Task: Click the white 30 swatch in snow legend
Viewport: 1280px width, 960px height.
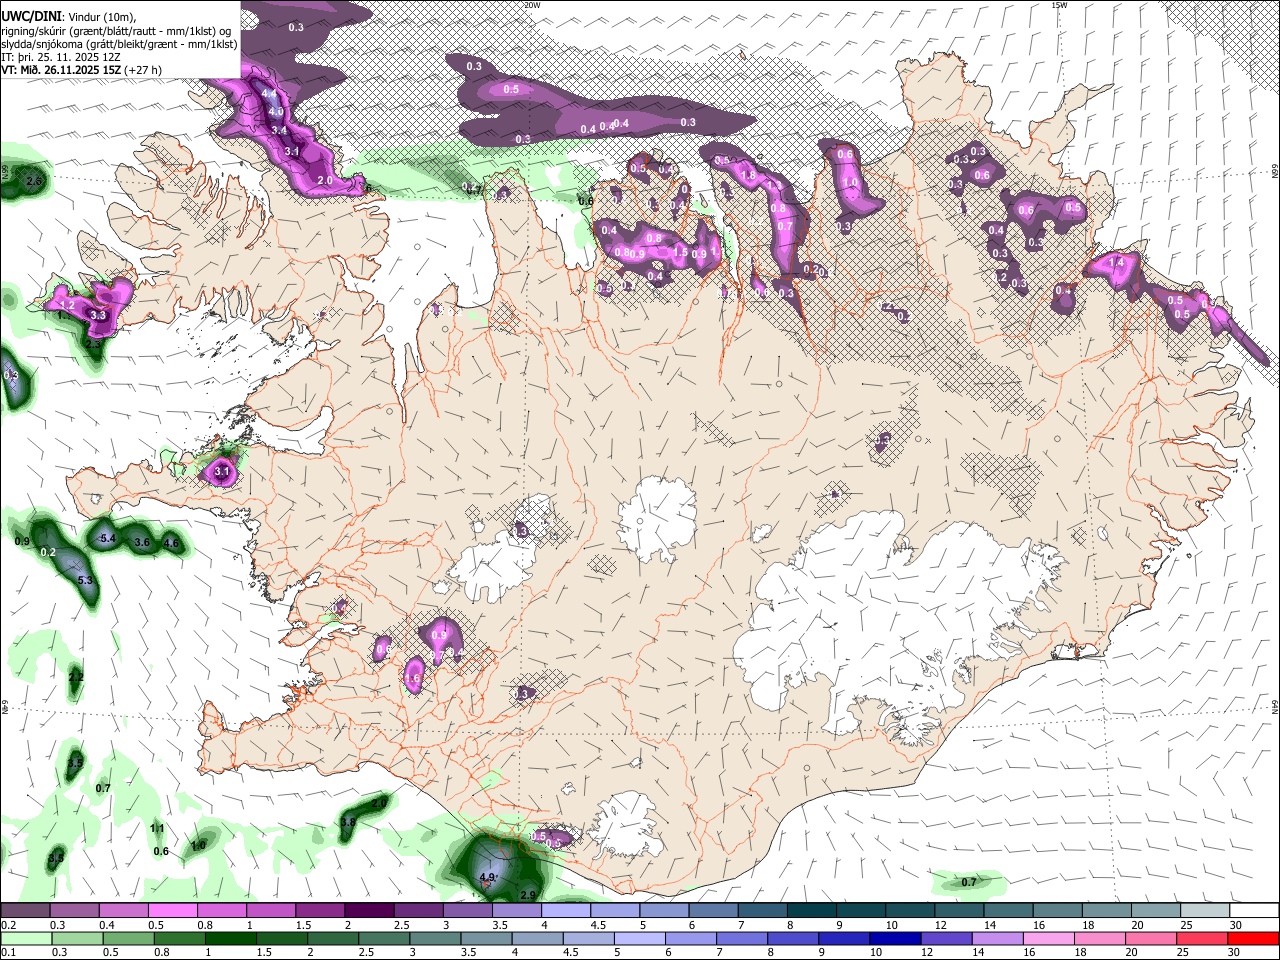Action: tap(1254, 910)
